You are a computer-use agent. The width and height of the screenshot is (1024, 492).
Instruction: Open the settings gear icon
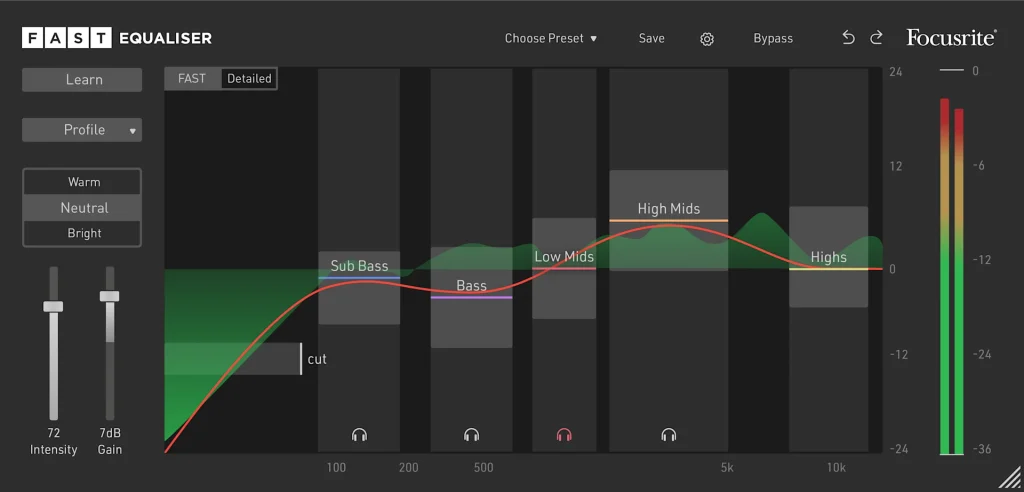point(707,39)
